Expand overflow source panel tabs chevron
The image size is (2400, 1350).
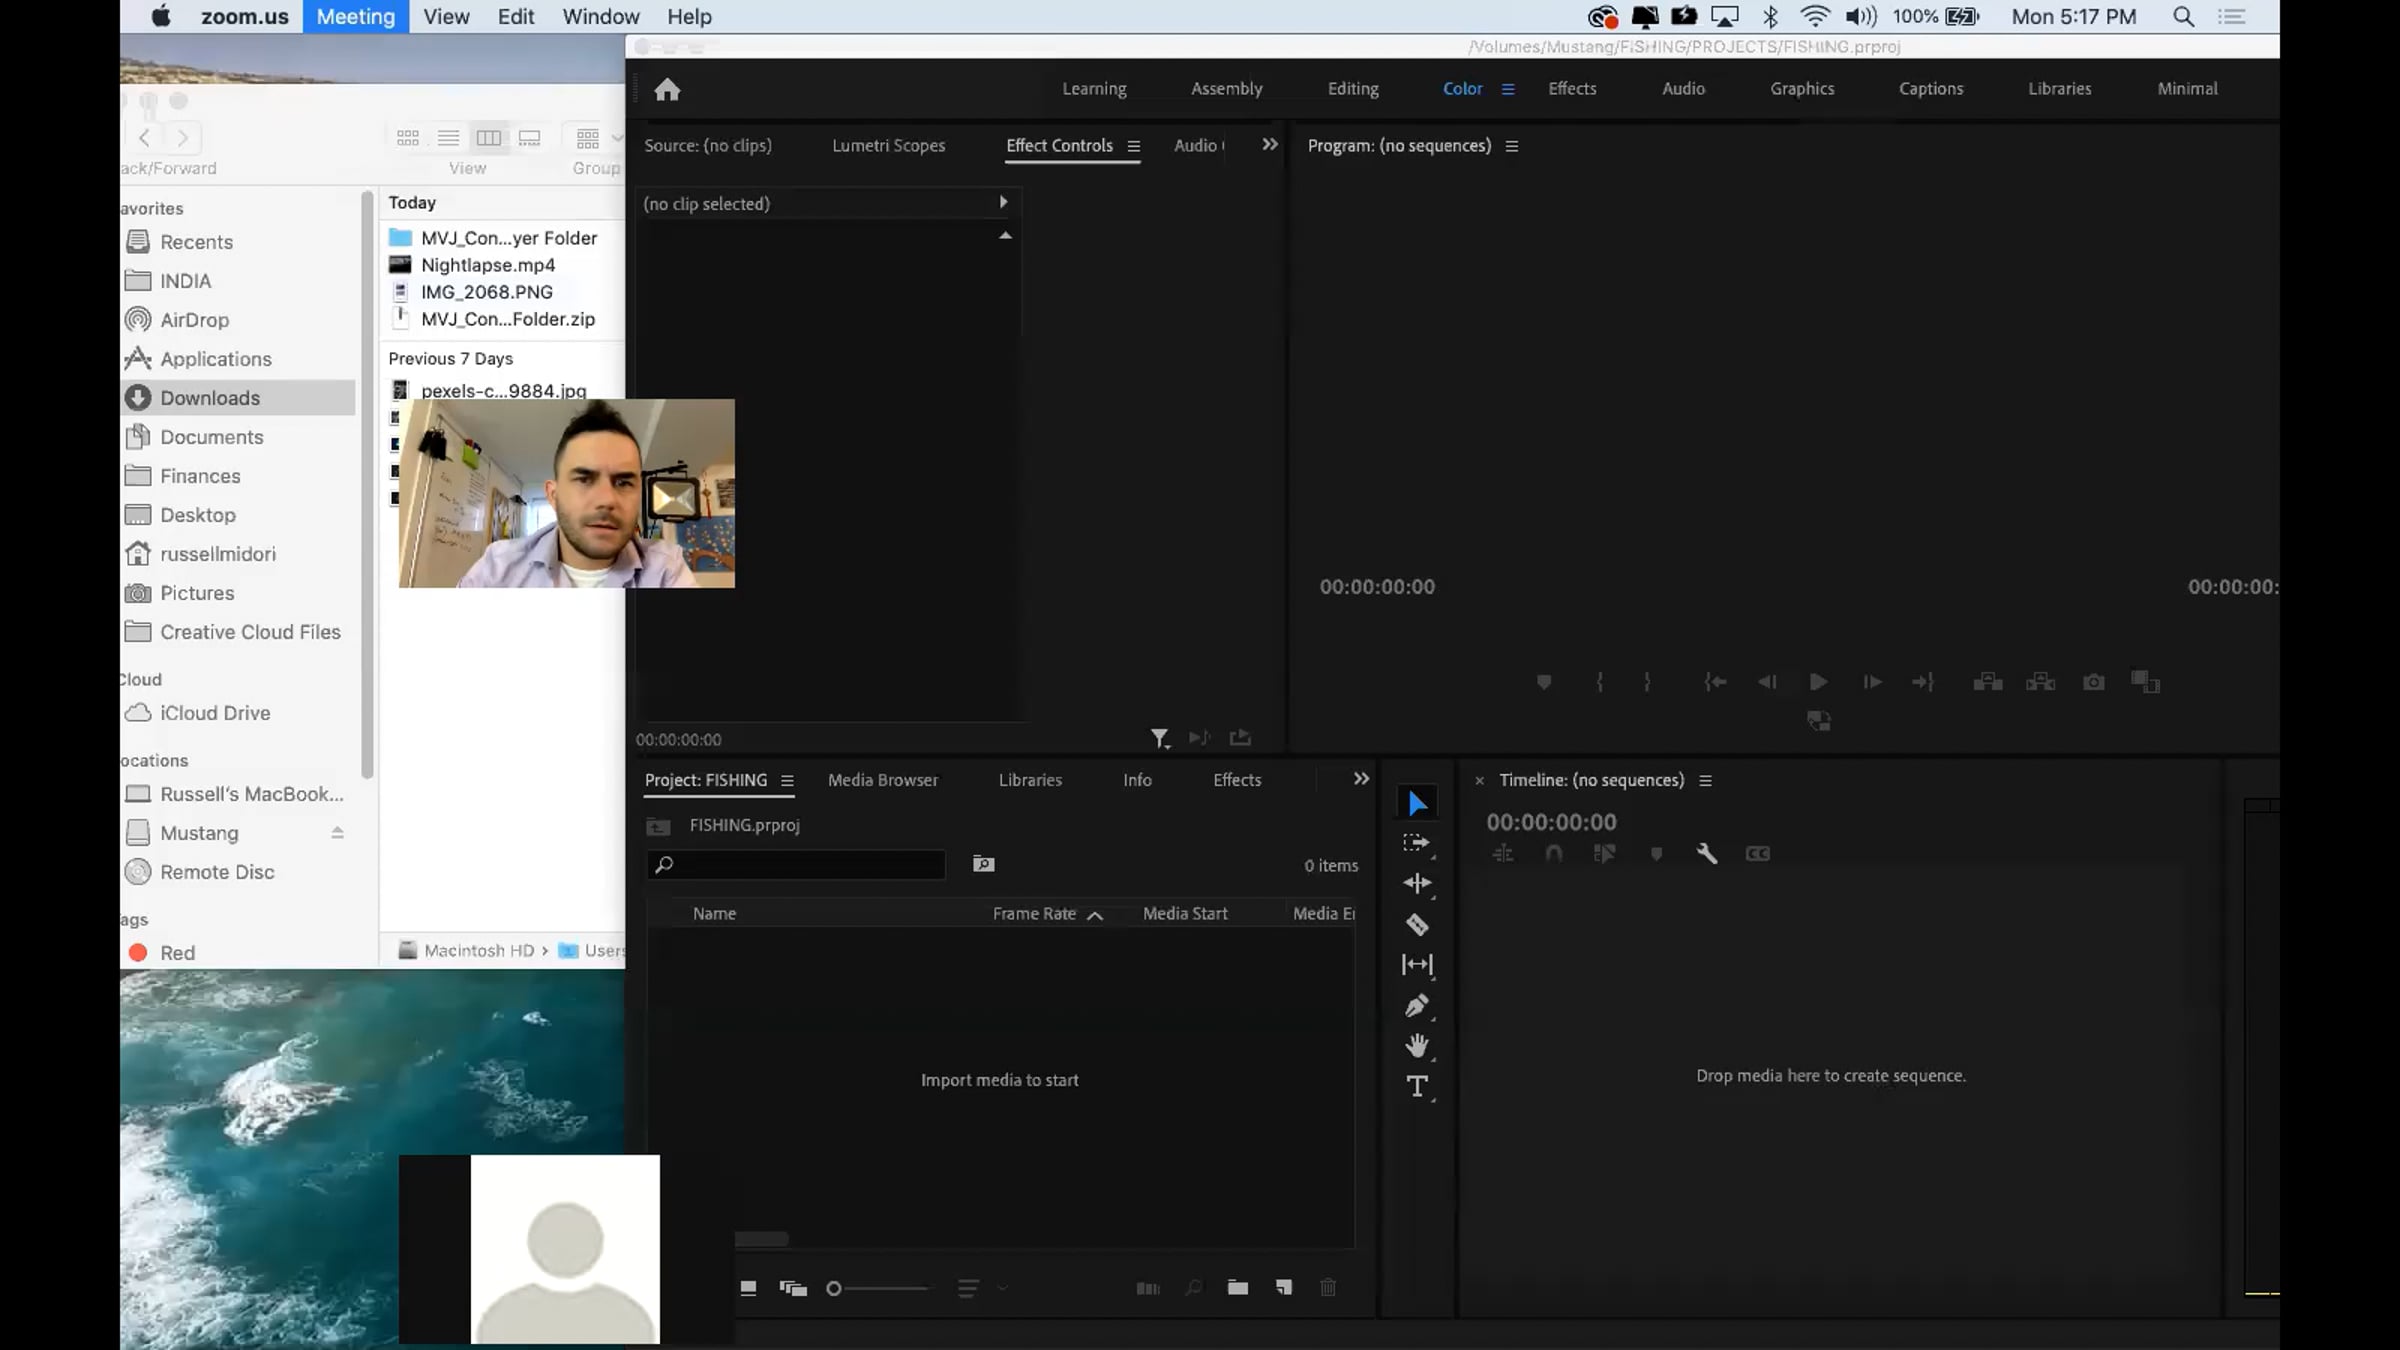click(1269, 145)
